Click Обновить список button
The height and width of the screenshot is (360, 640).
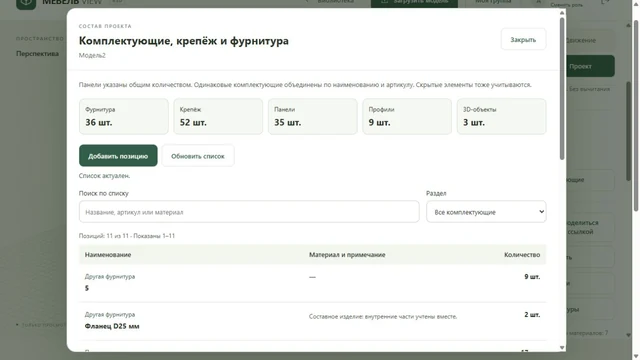tap(198, 156)
